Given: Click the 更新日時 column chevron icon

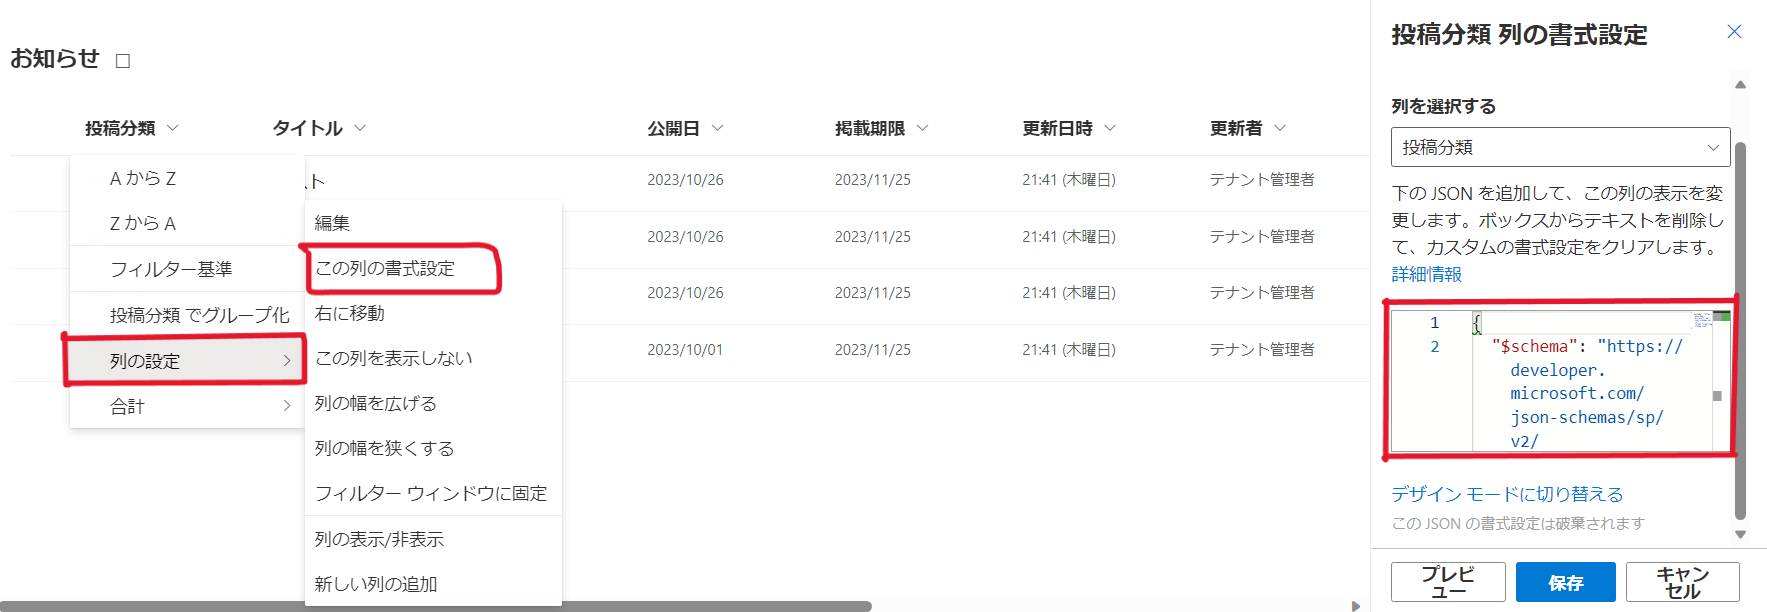Looking at the screenshot, I should pyautogui.click(x=1110, y=128).
